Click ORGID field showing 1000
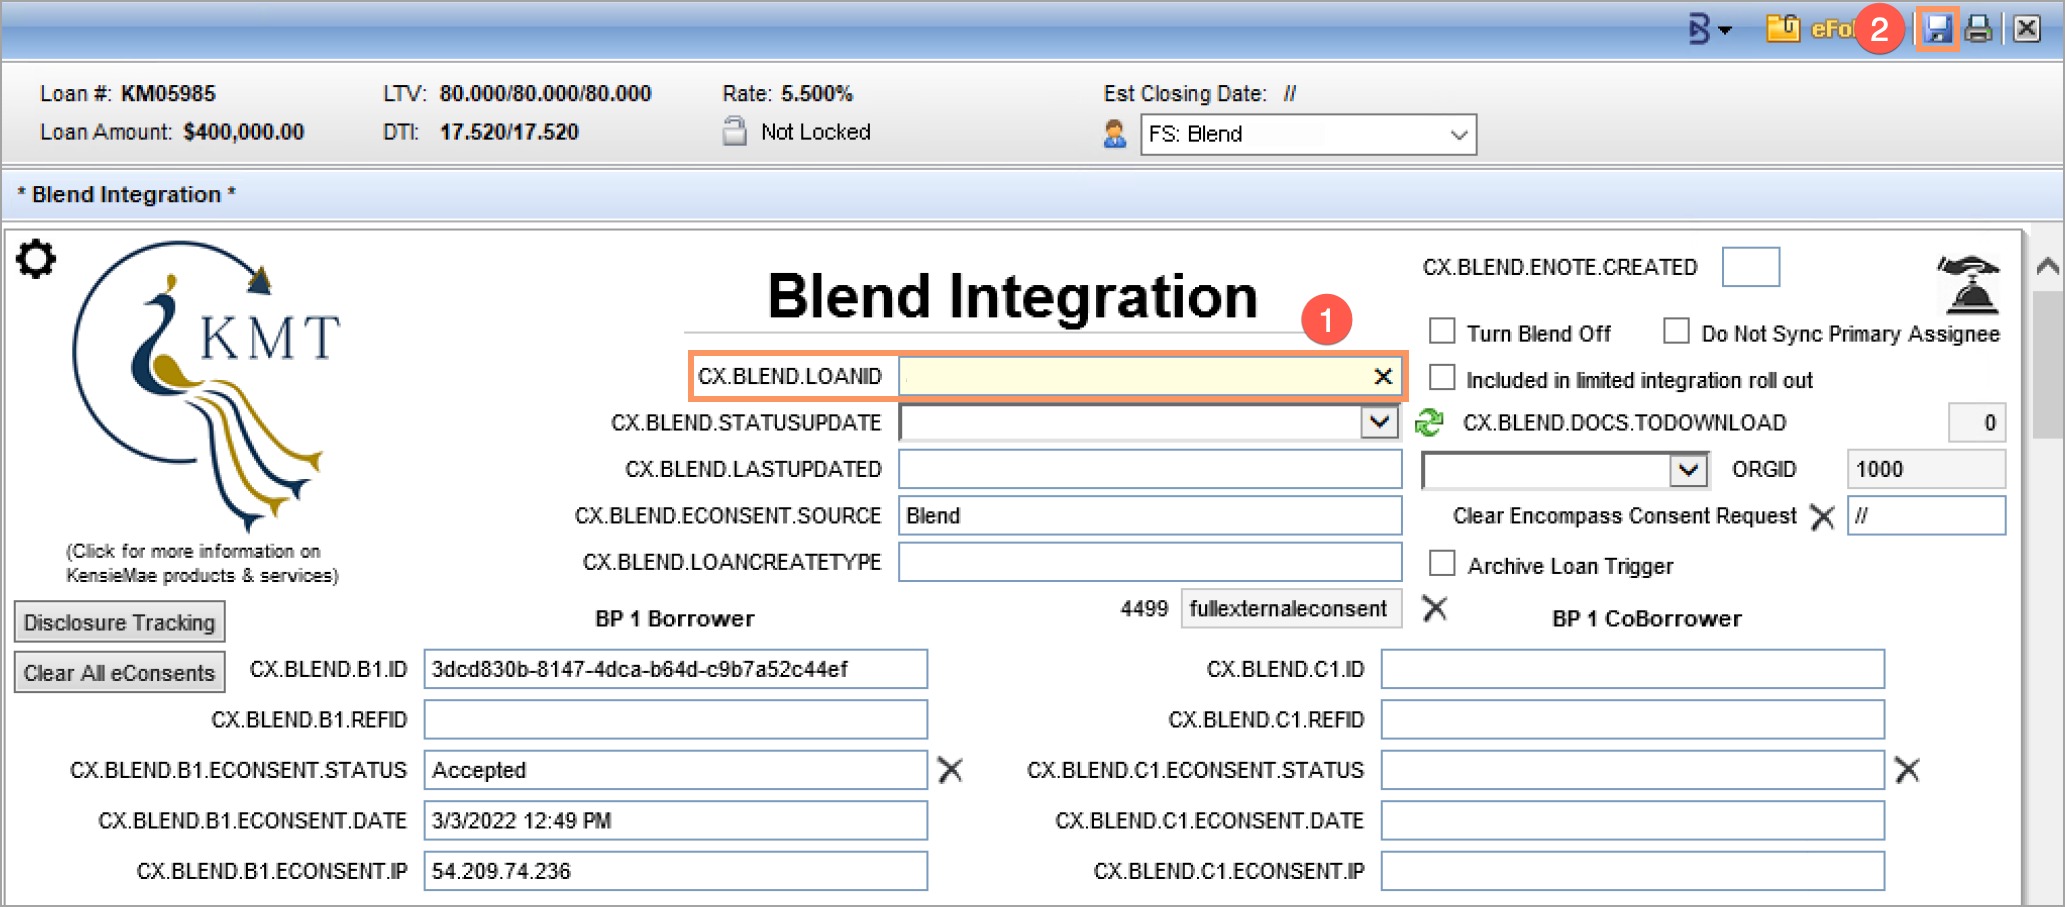 1926,469
